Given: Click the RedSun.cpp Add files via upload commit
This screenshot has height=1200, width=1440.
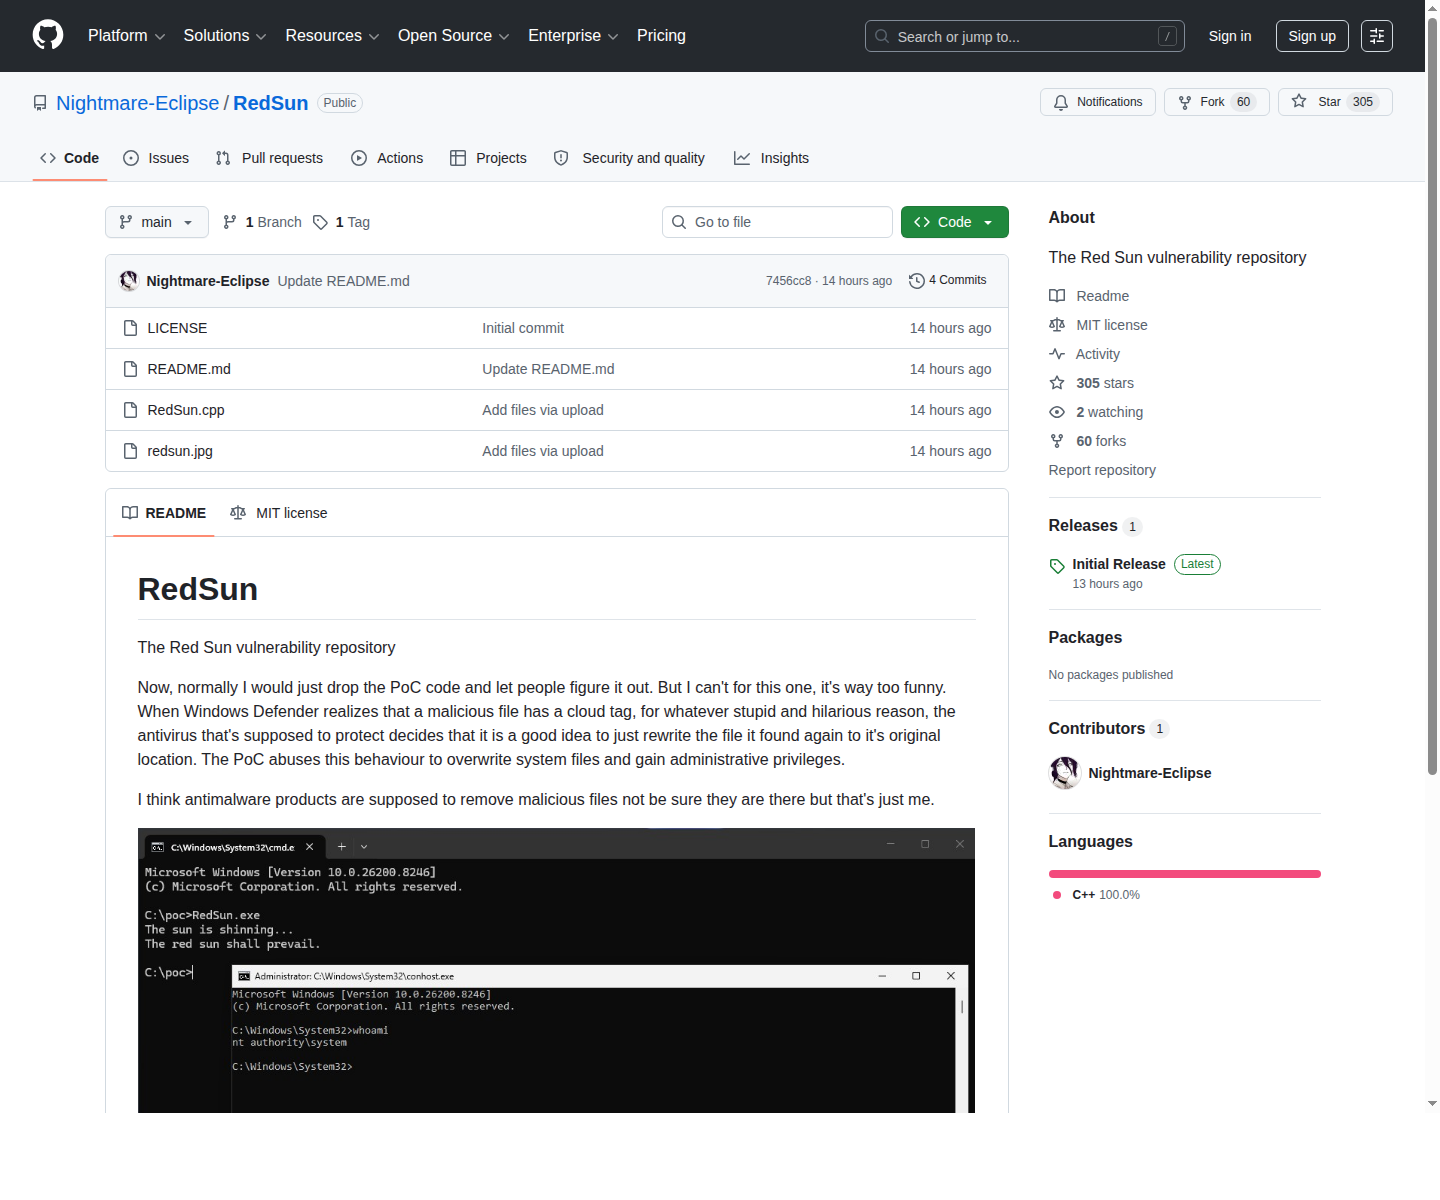Looking at the screenshot, I should 543,410.
